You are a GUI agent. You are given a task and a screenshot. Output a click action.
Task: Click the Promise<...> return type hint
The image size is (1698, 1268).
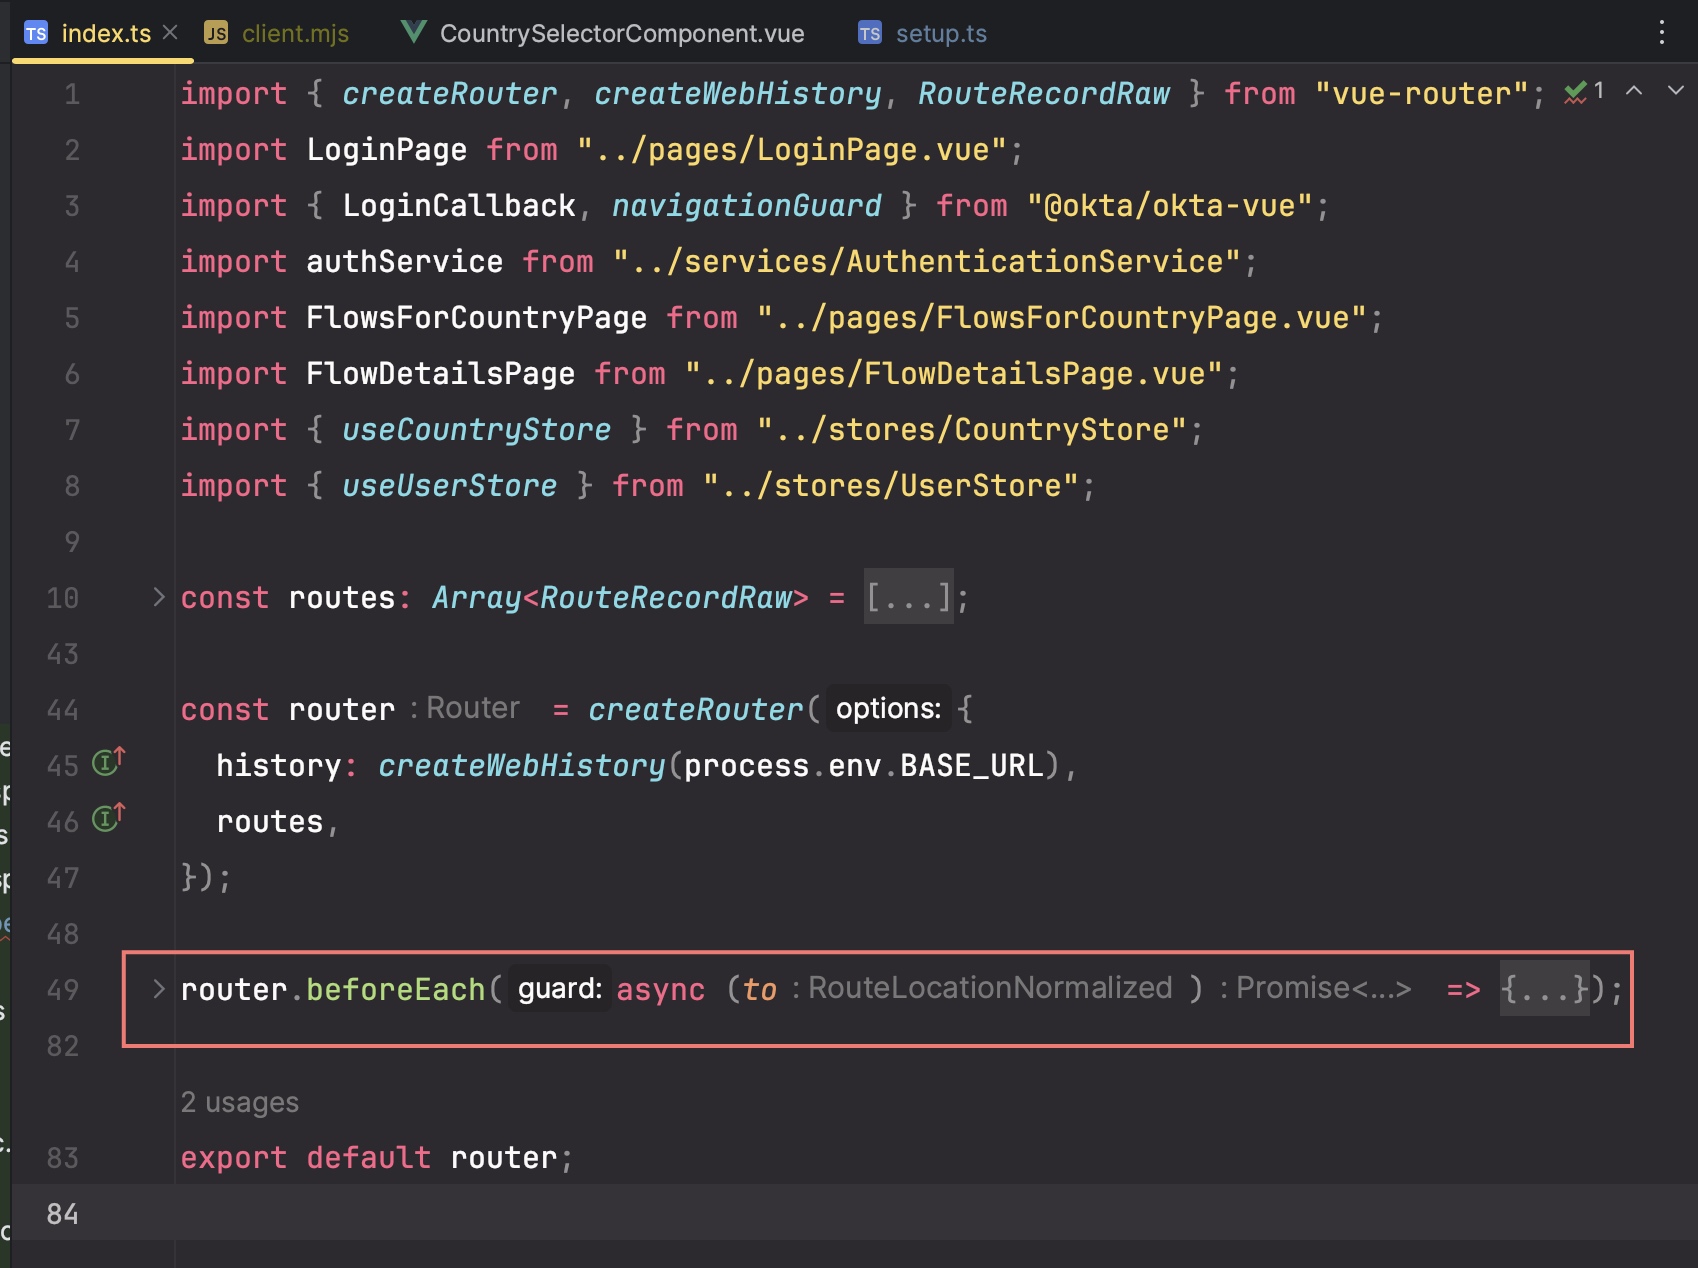(x=1315, y=988)
